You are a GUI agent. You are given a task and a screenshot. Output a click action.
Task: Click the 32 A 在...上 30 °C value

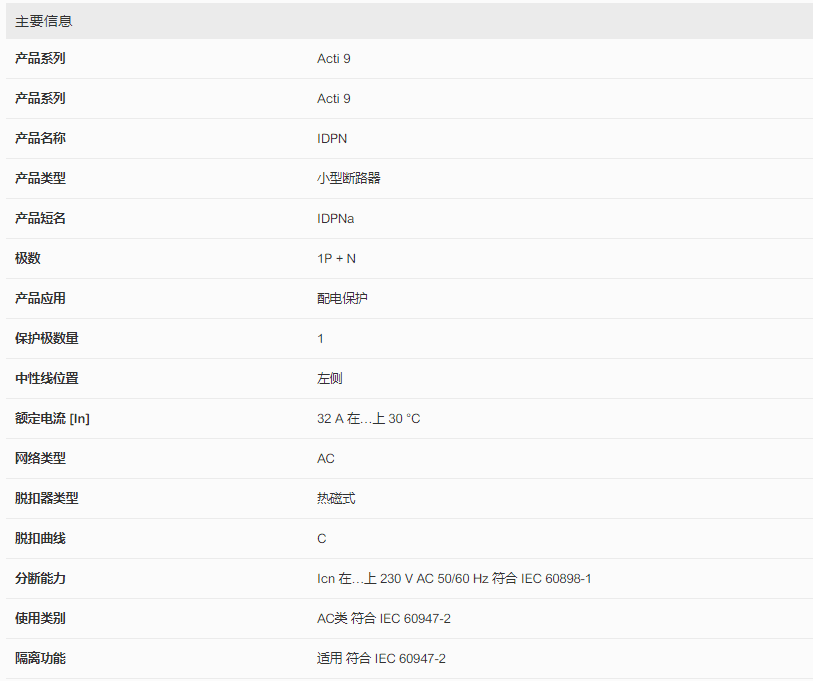(x=369, y=419)
